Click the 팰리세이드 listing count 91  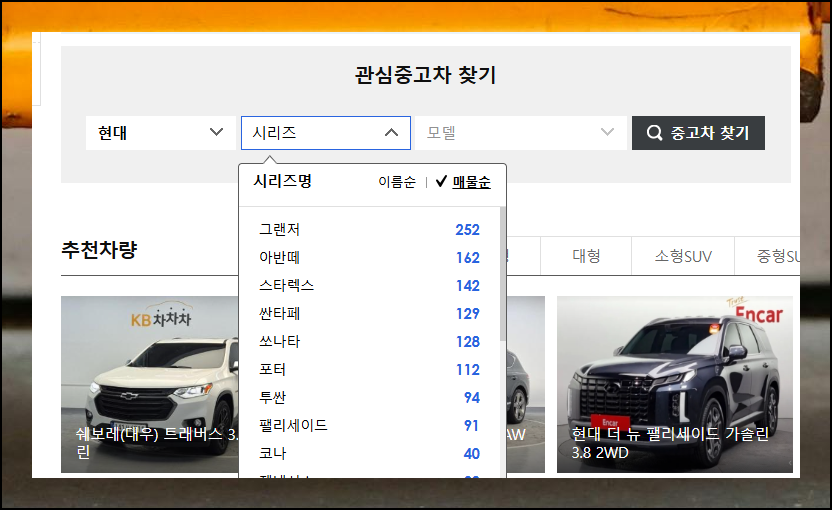pos(472,426)
